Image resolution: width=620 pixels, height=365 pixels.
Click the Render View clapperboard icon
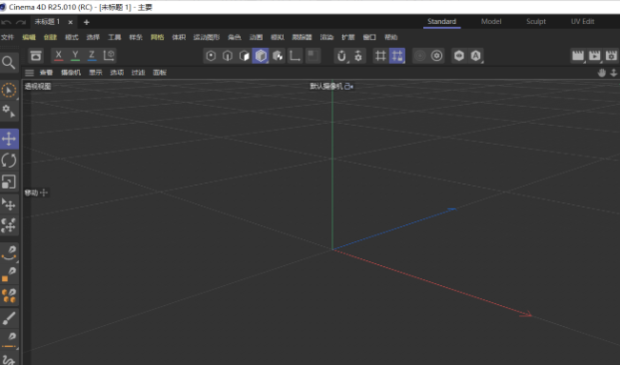(x=578, y=56)
